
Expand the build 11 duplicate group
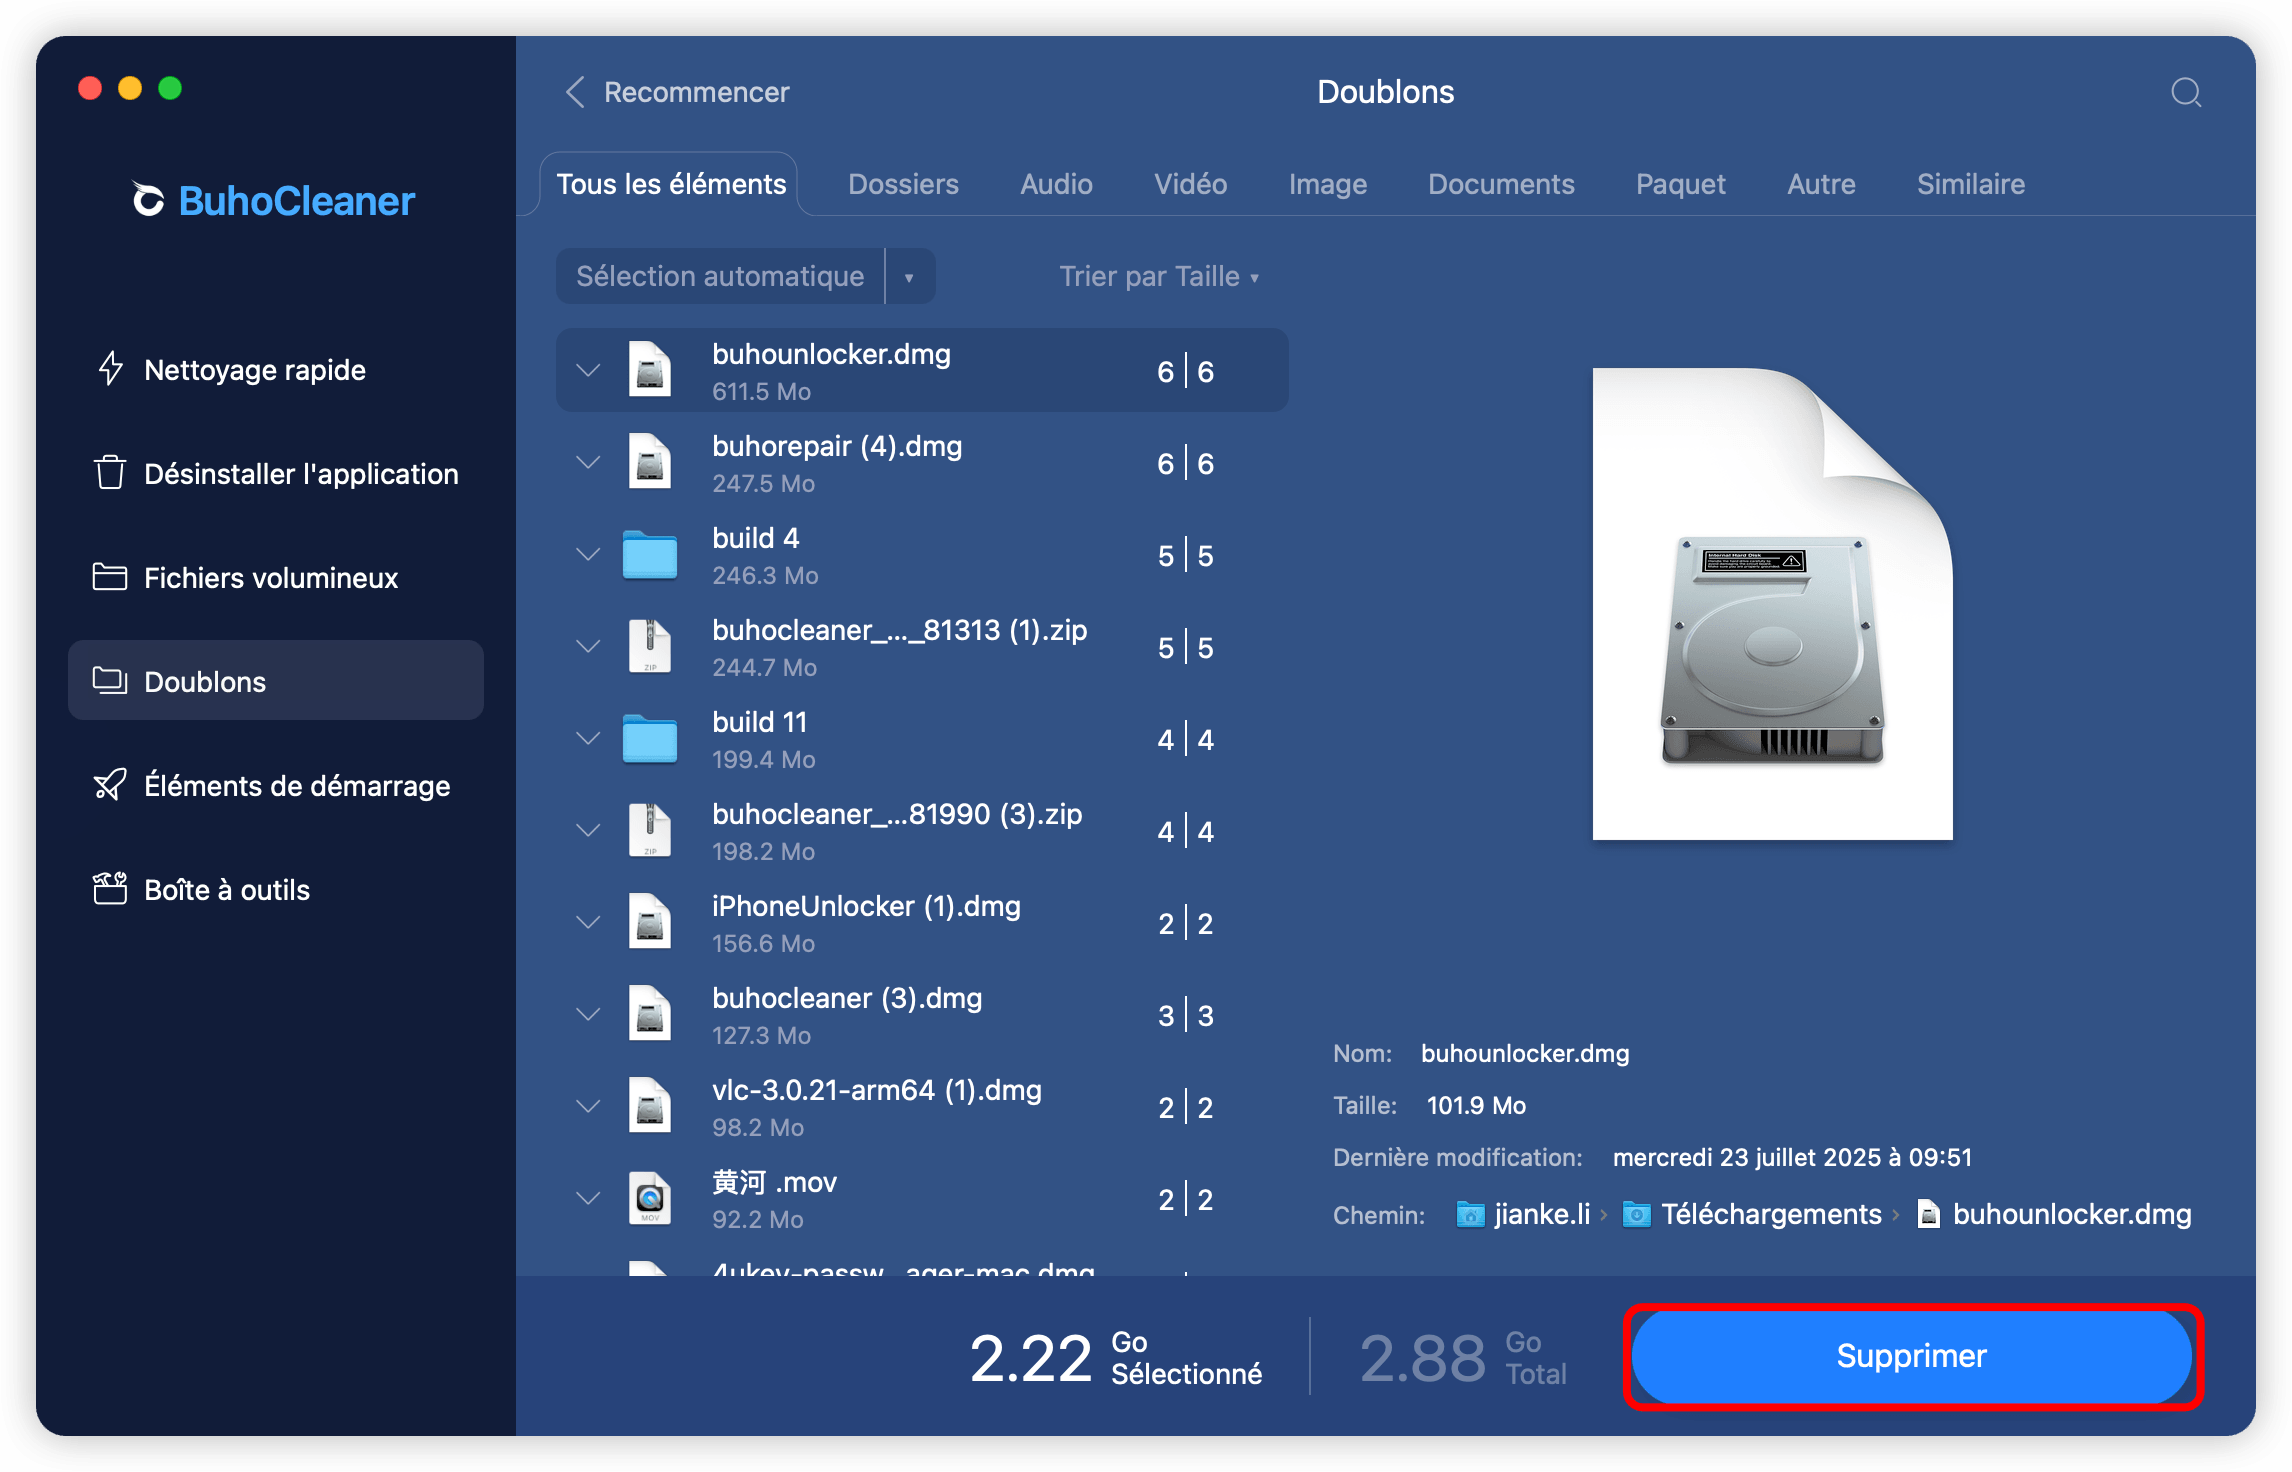click(588, 738)
